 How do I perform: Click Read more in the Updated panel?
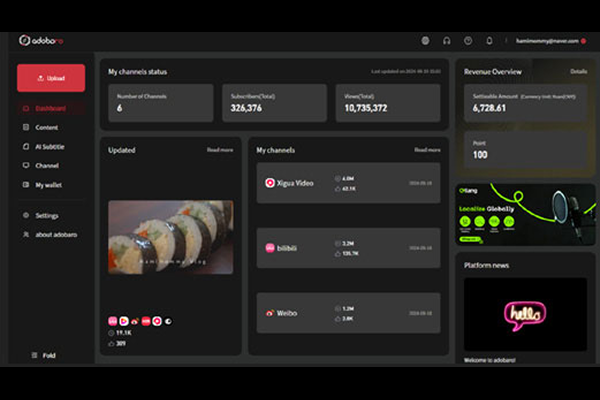pos(220,150)
